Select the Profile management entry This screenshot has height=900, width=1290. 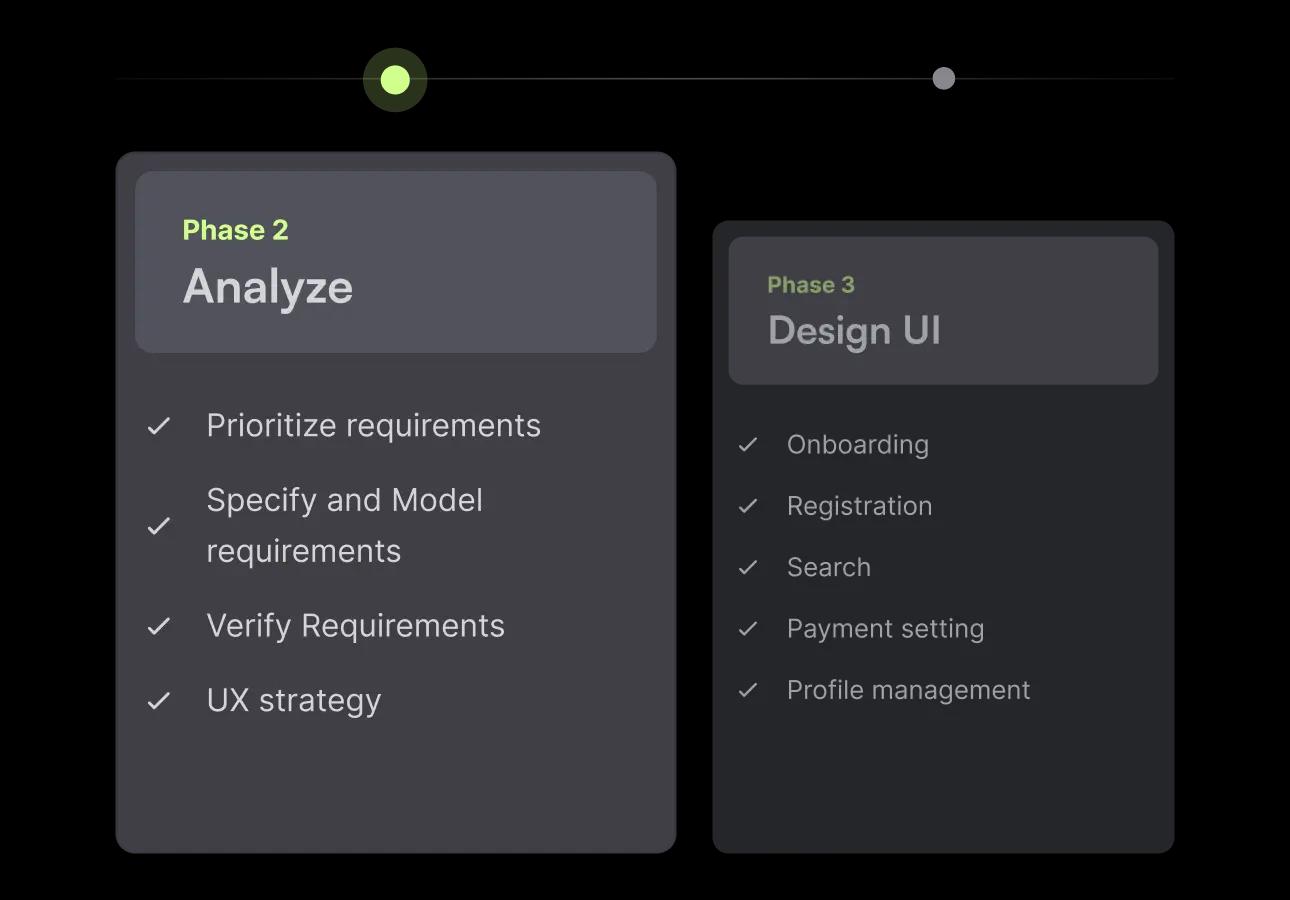click(908, 690)
